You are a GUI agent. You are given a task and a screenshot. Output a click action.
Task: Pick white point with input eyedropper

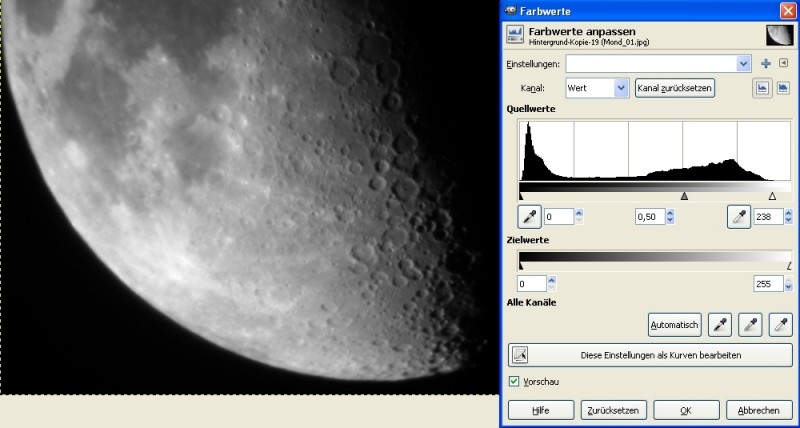pos(739,217)
